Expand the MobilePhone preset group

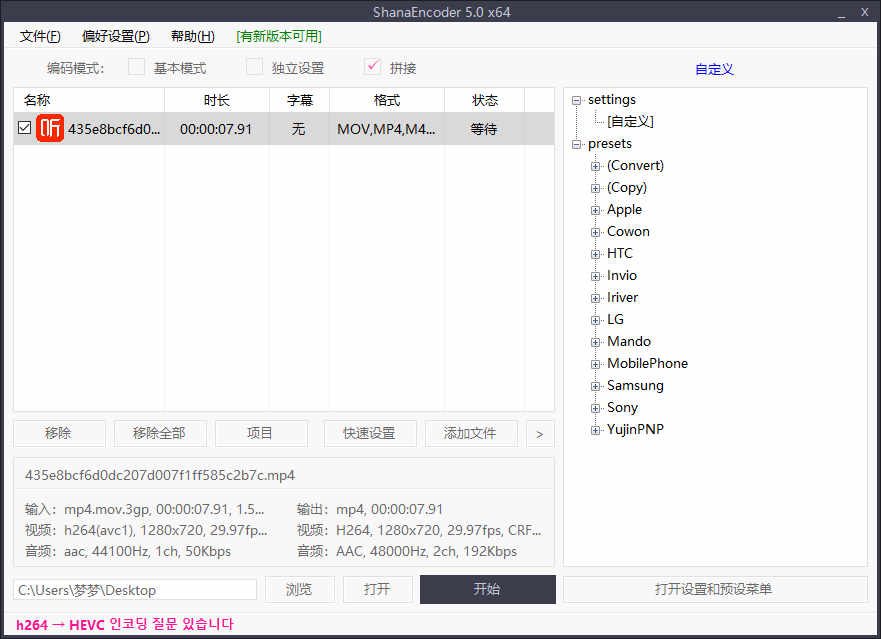pos(596,364)
